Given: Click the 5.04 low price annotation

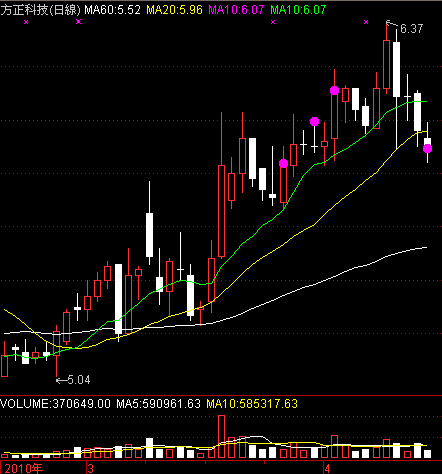Looking at the screenshot, I should pyautogui.click(x=79, y=380).
